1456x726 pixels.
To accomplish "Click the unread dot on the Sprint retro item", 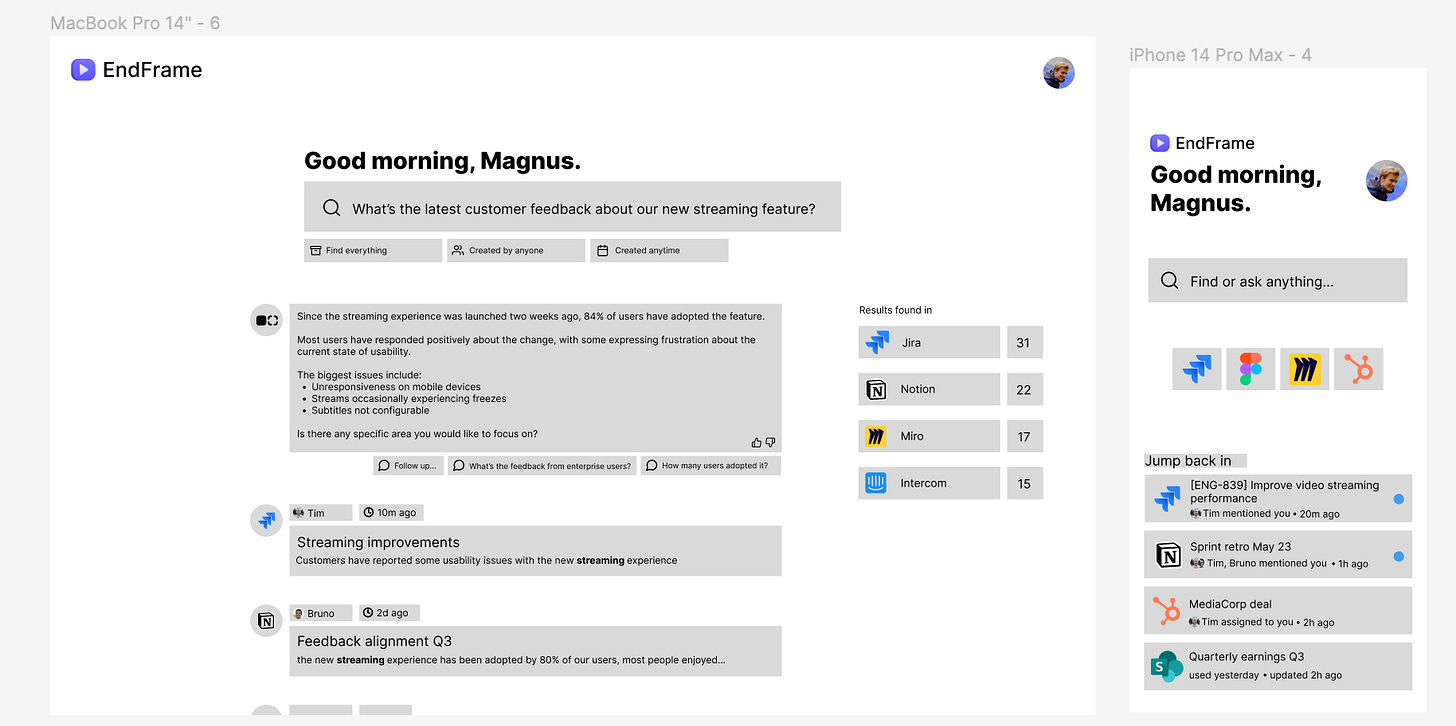I will 1398,556.
